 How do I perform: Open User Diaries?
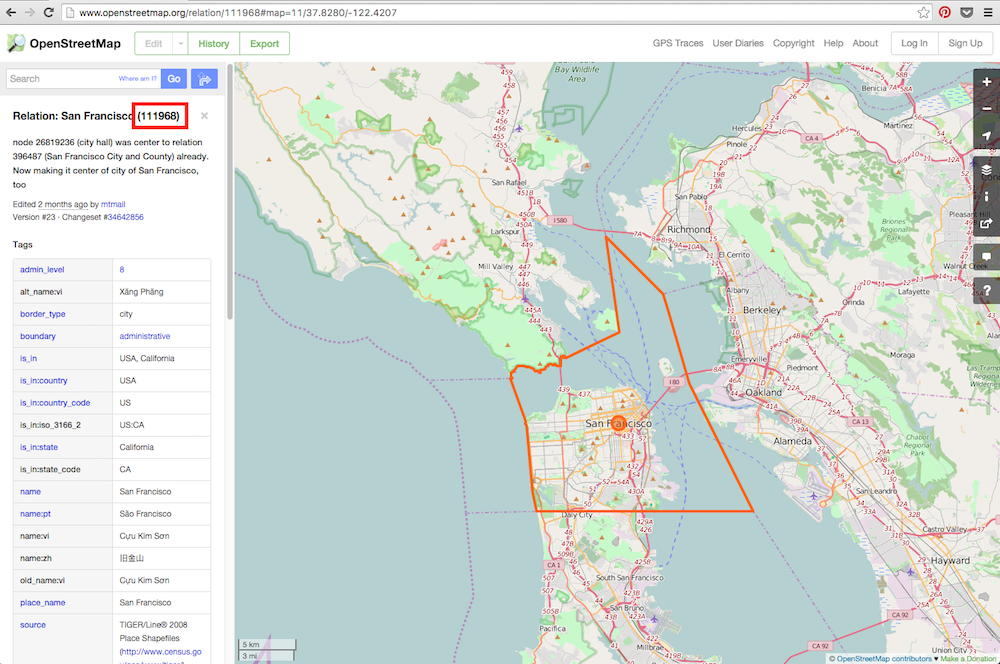738,43
